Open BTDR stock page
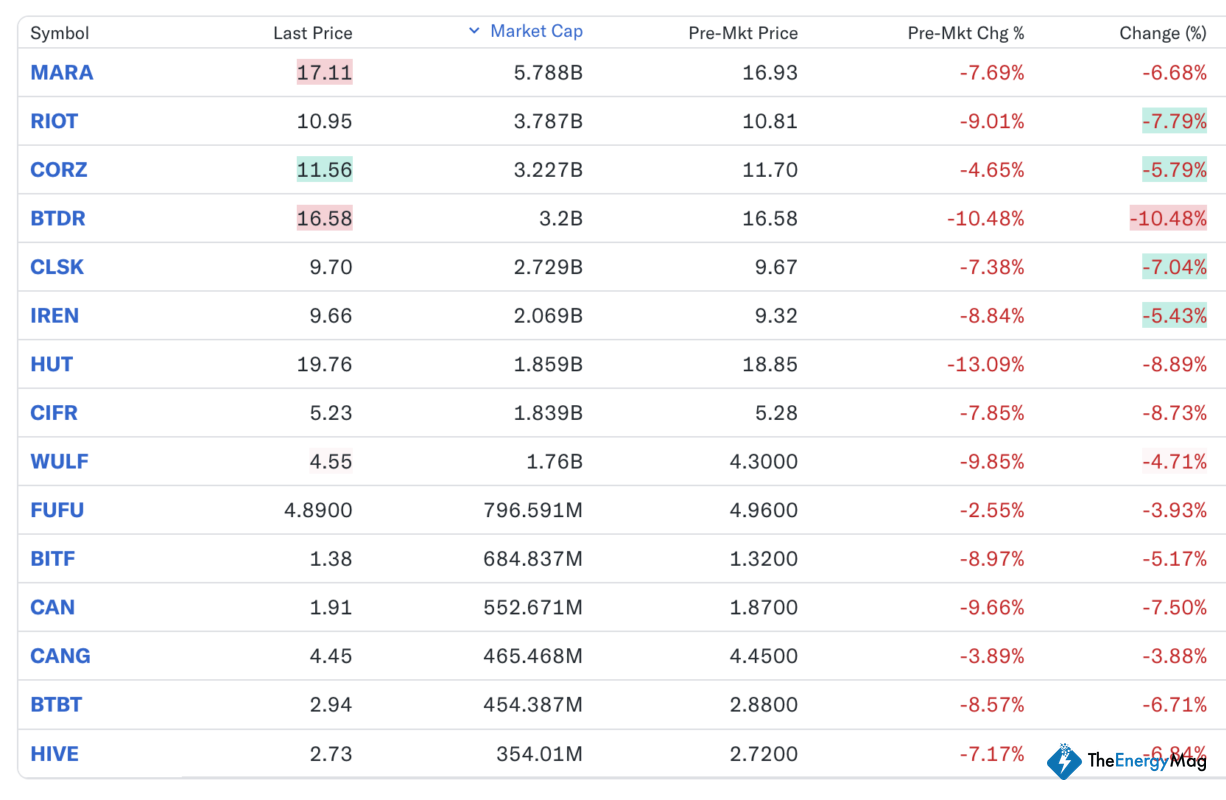 [58, 219]
